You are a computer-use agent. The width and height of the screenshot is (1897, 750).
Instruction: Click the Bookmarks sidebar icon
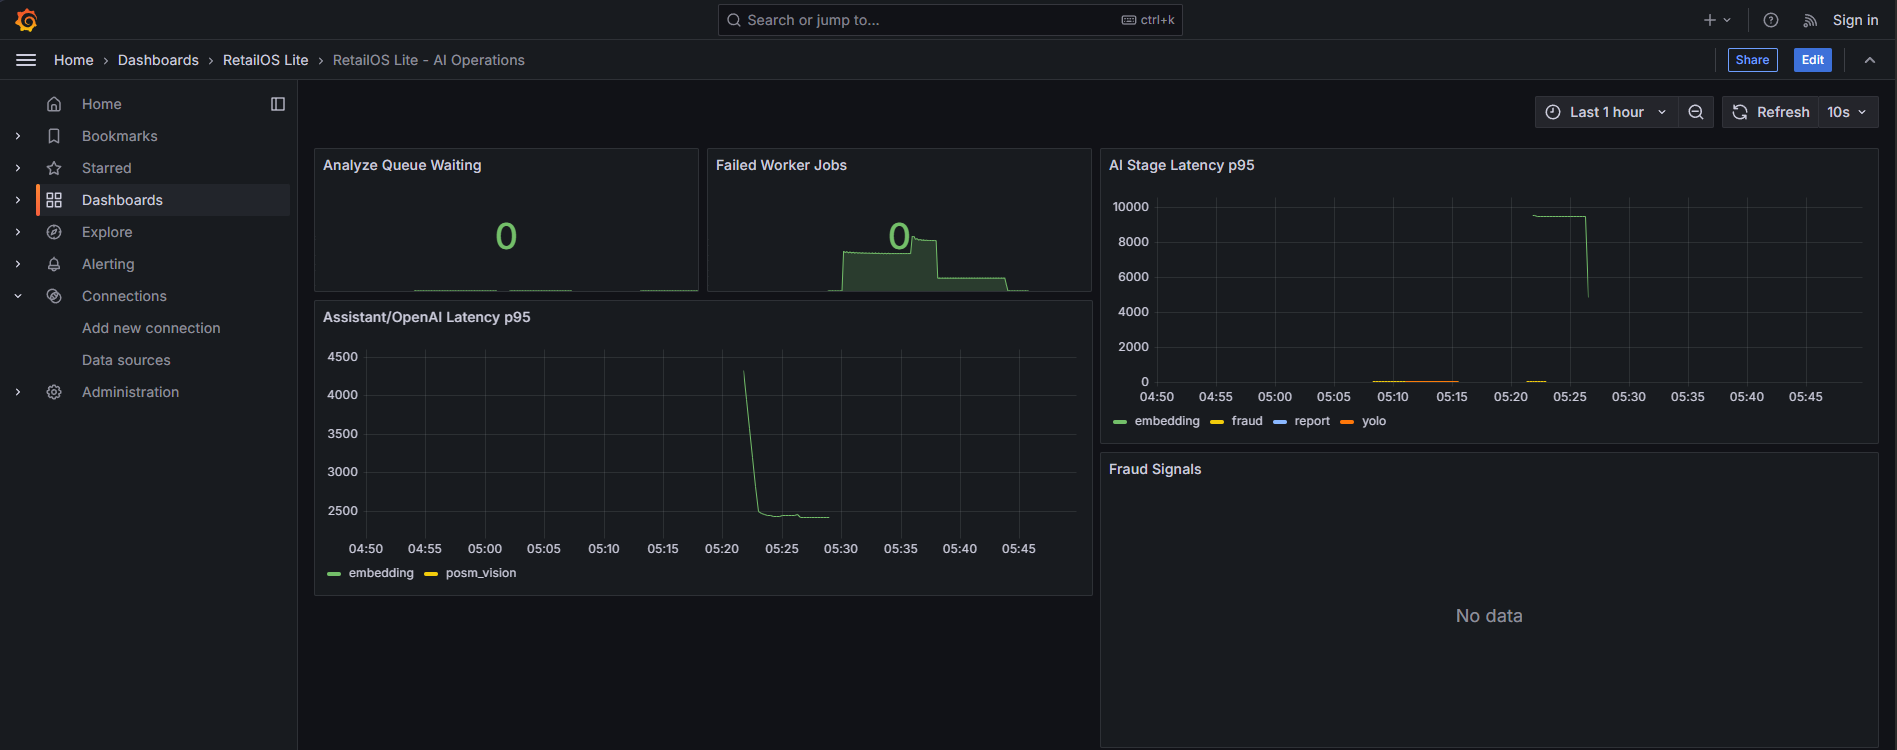[54, 136]
